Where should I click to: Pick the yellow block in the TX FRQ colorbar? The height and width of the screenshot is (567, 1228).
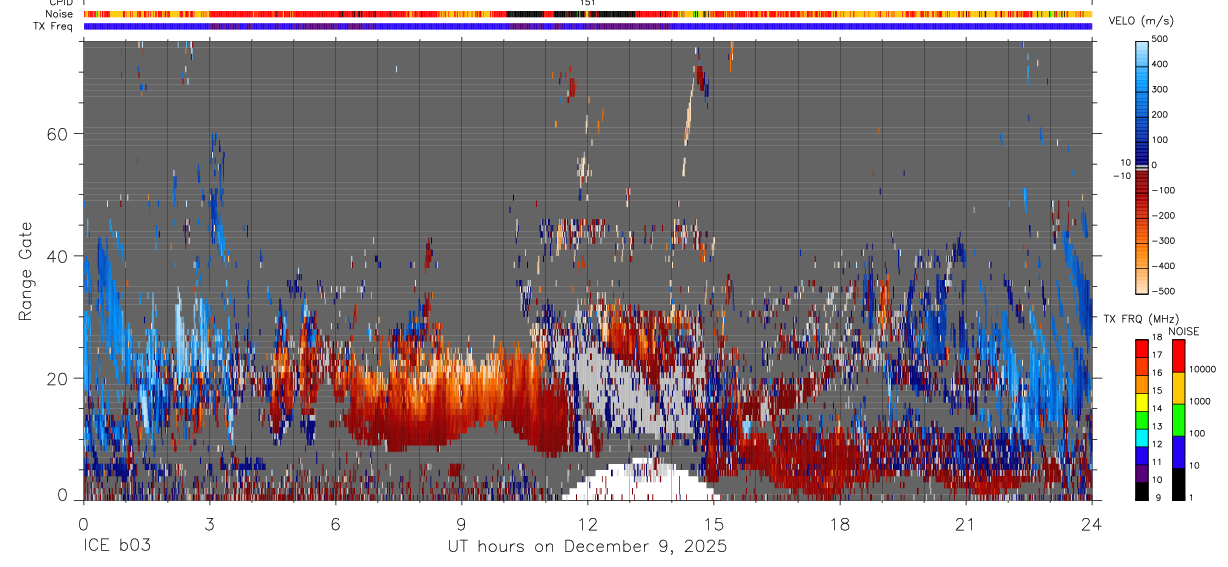pyautogui.click(x=1142, y=401)
